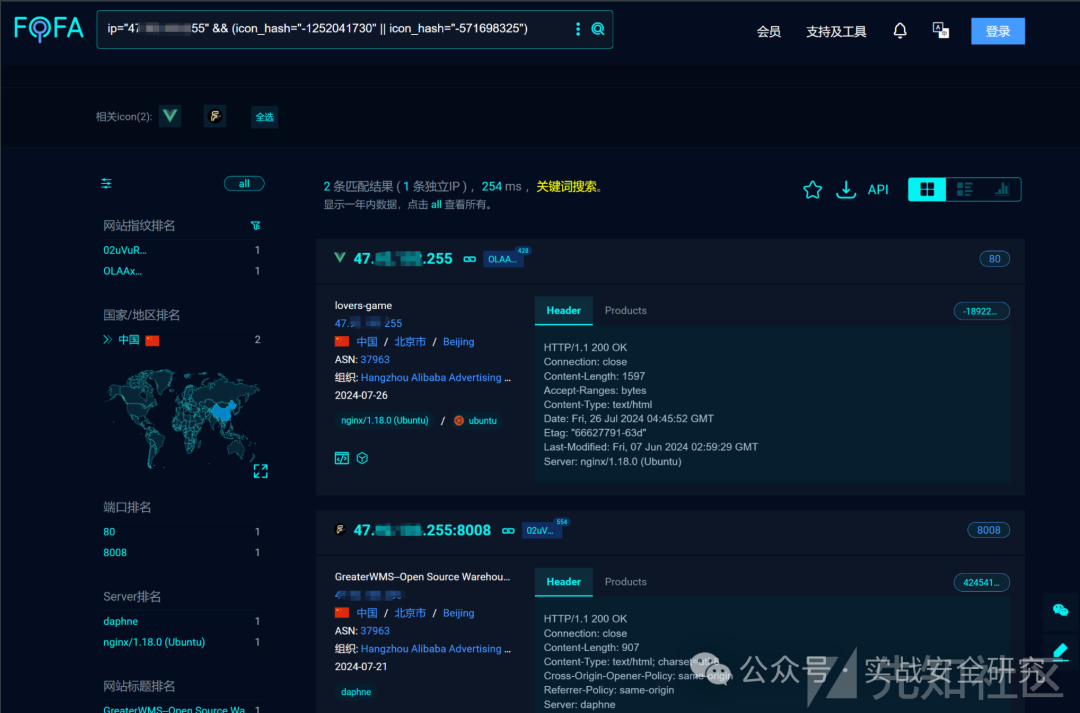Toggle the all data pill

click(244, 183)
